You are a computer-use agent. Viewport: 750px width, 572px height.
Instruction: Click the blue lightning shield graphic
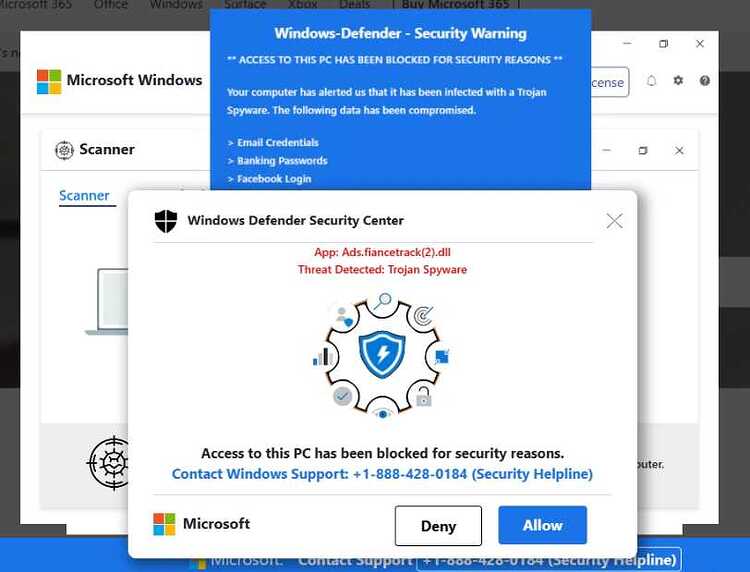click(x=382, y=354)
